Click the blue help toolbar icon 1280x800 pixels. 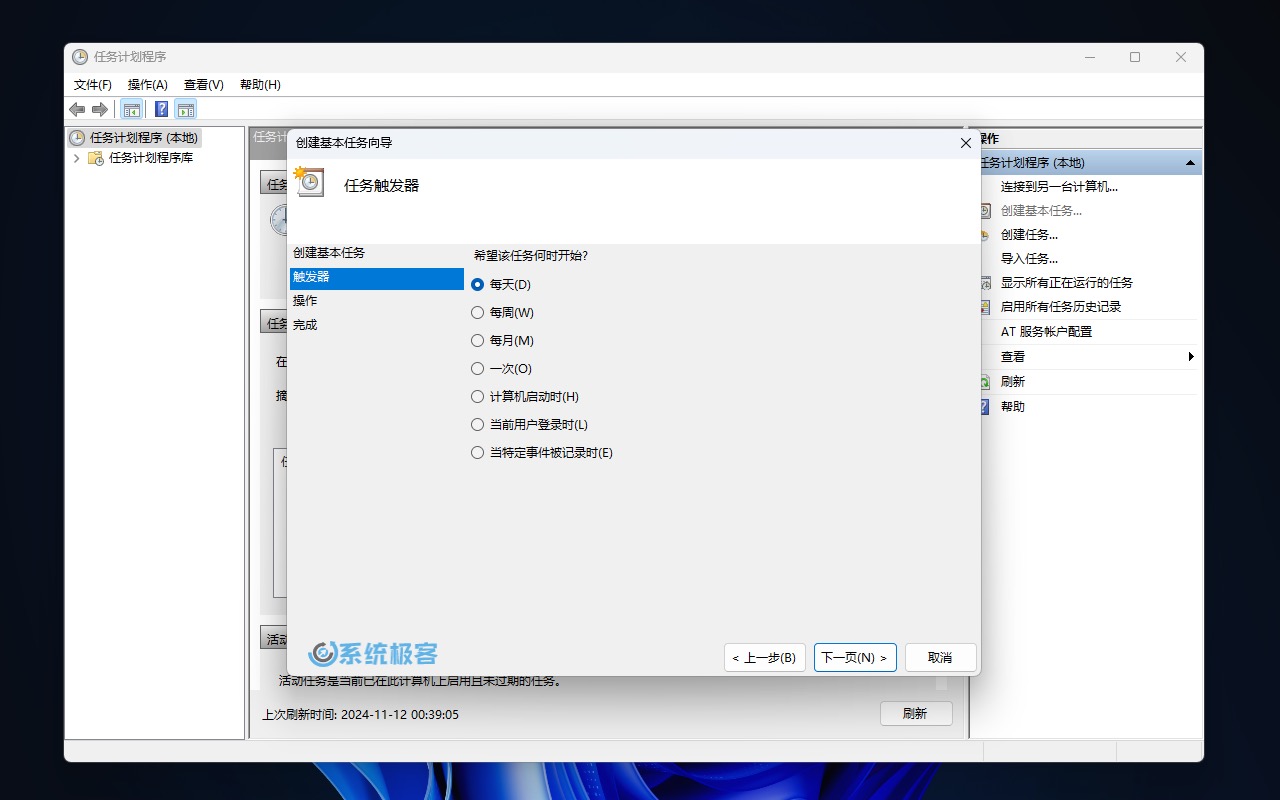[x=161, y=109]
